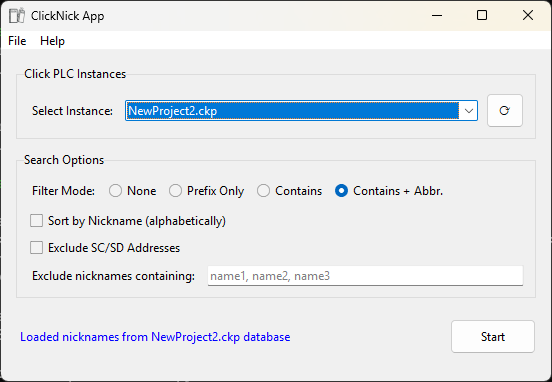Expand the Select Instance dropdown arrow

point(469,111)
